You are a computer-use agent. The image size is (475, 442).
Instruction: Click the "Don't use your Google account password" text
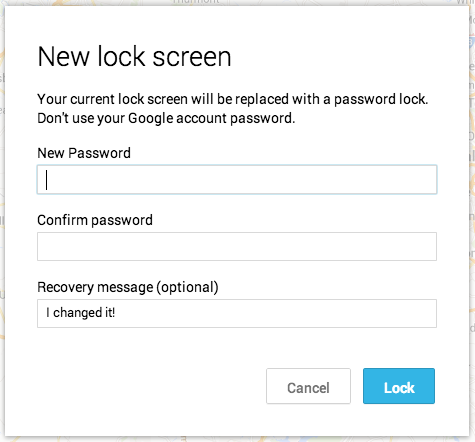coord(166,118)
